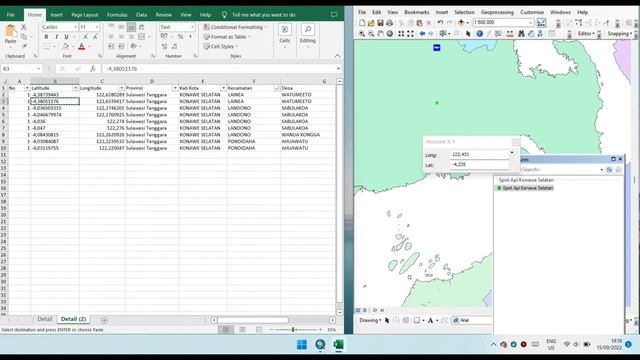Switch to the Excel Insert tab
Image resolution: width=640 pixels, height=360 pixels.
(x=56, y=15)
